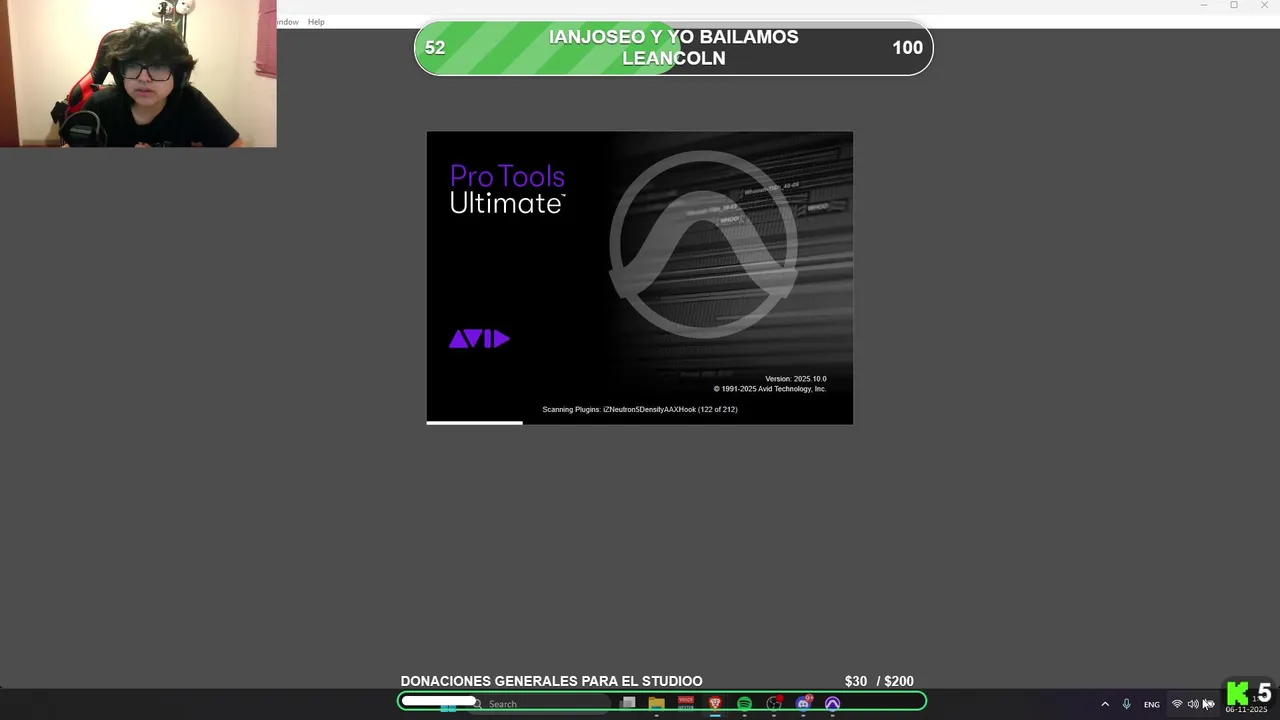Open File Explorer from the taskbar

pyautogui.click(x=657, y=703)
